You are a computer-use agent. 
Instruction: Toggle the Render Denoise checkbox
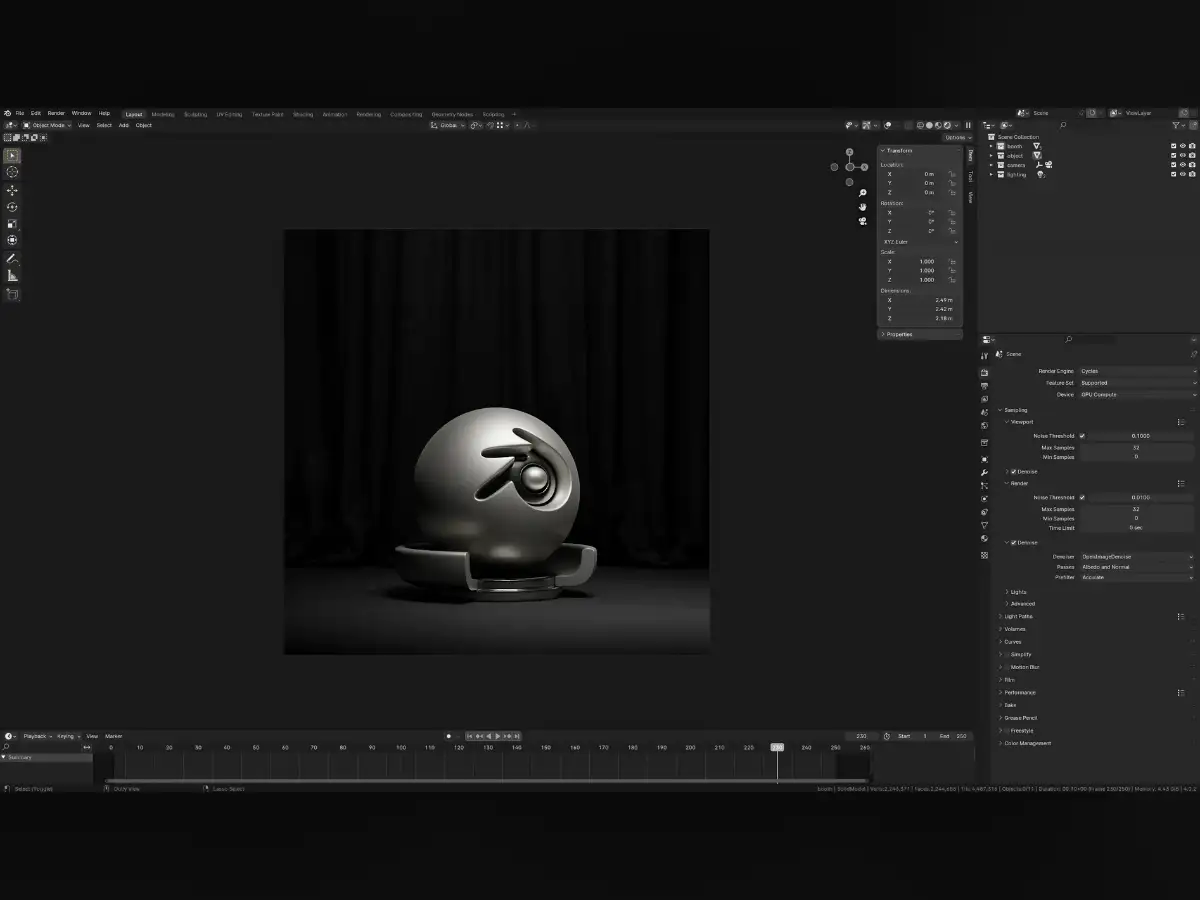[x=1013, y=542]
